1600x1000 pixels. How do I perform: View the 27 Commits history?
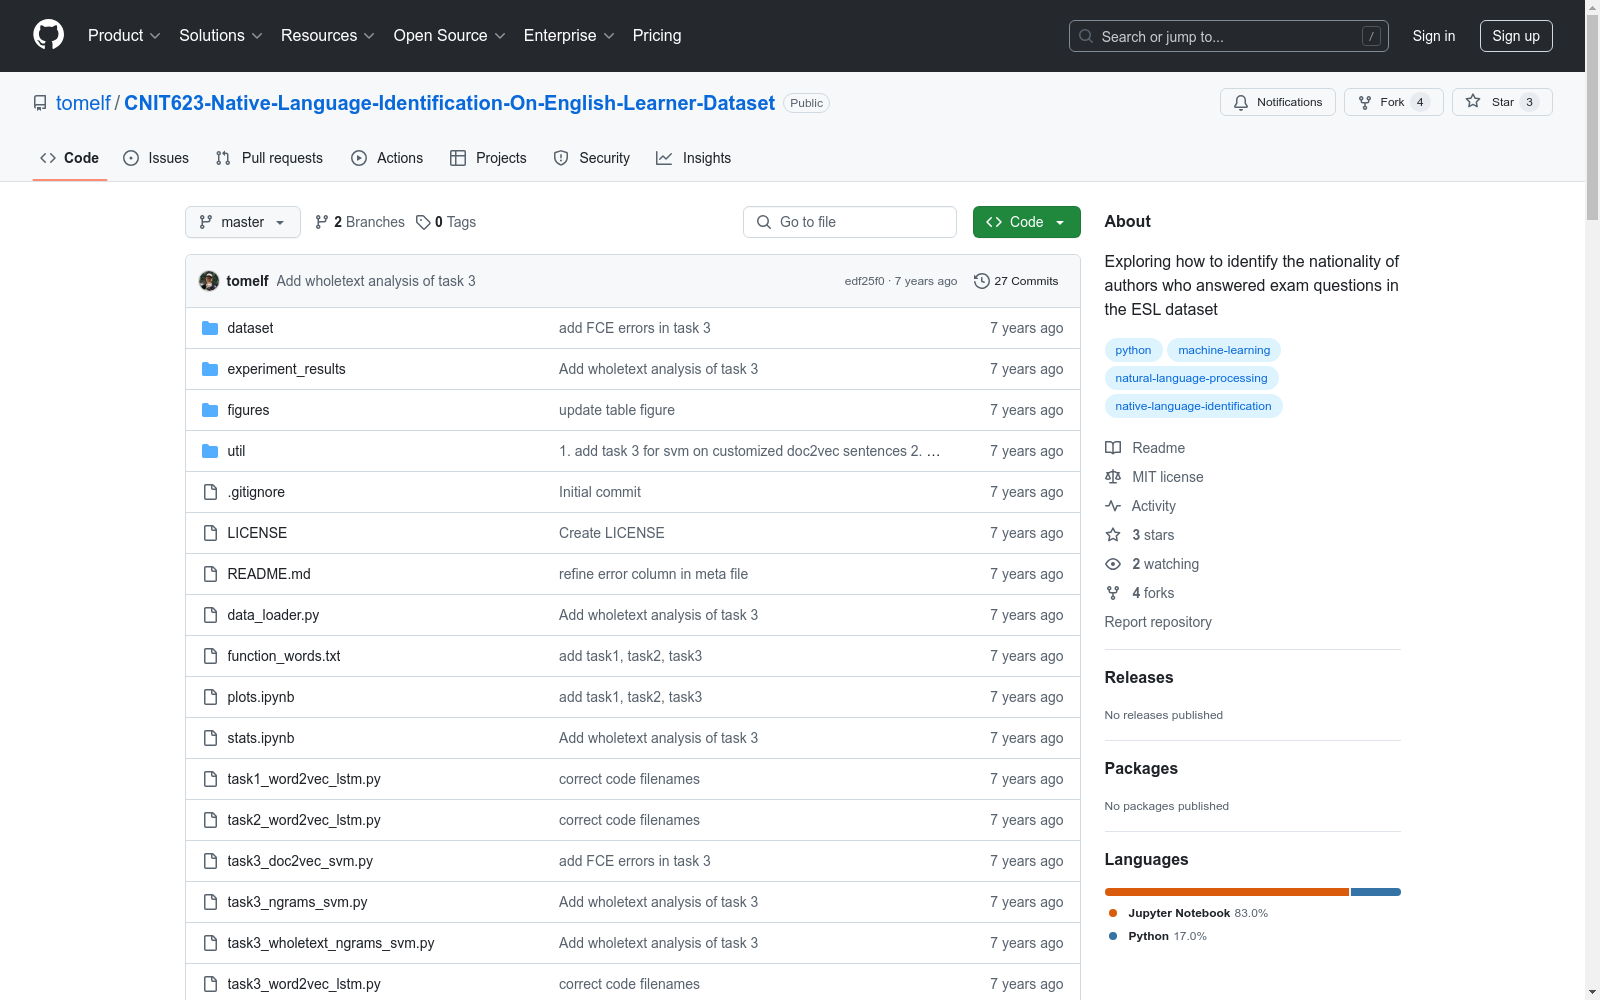[x=1016, y=281]
